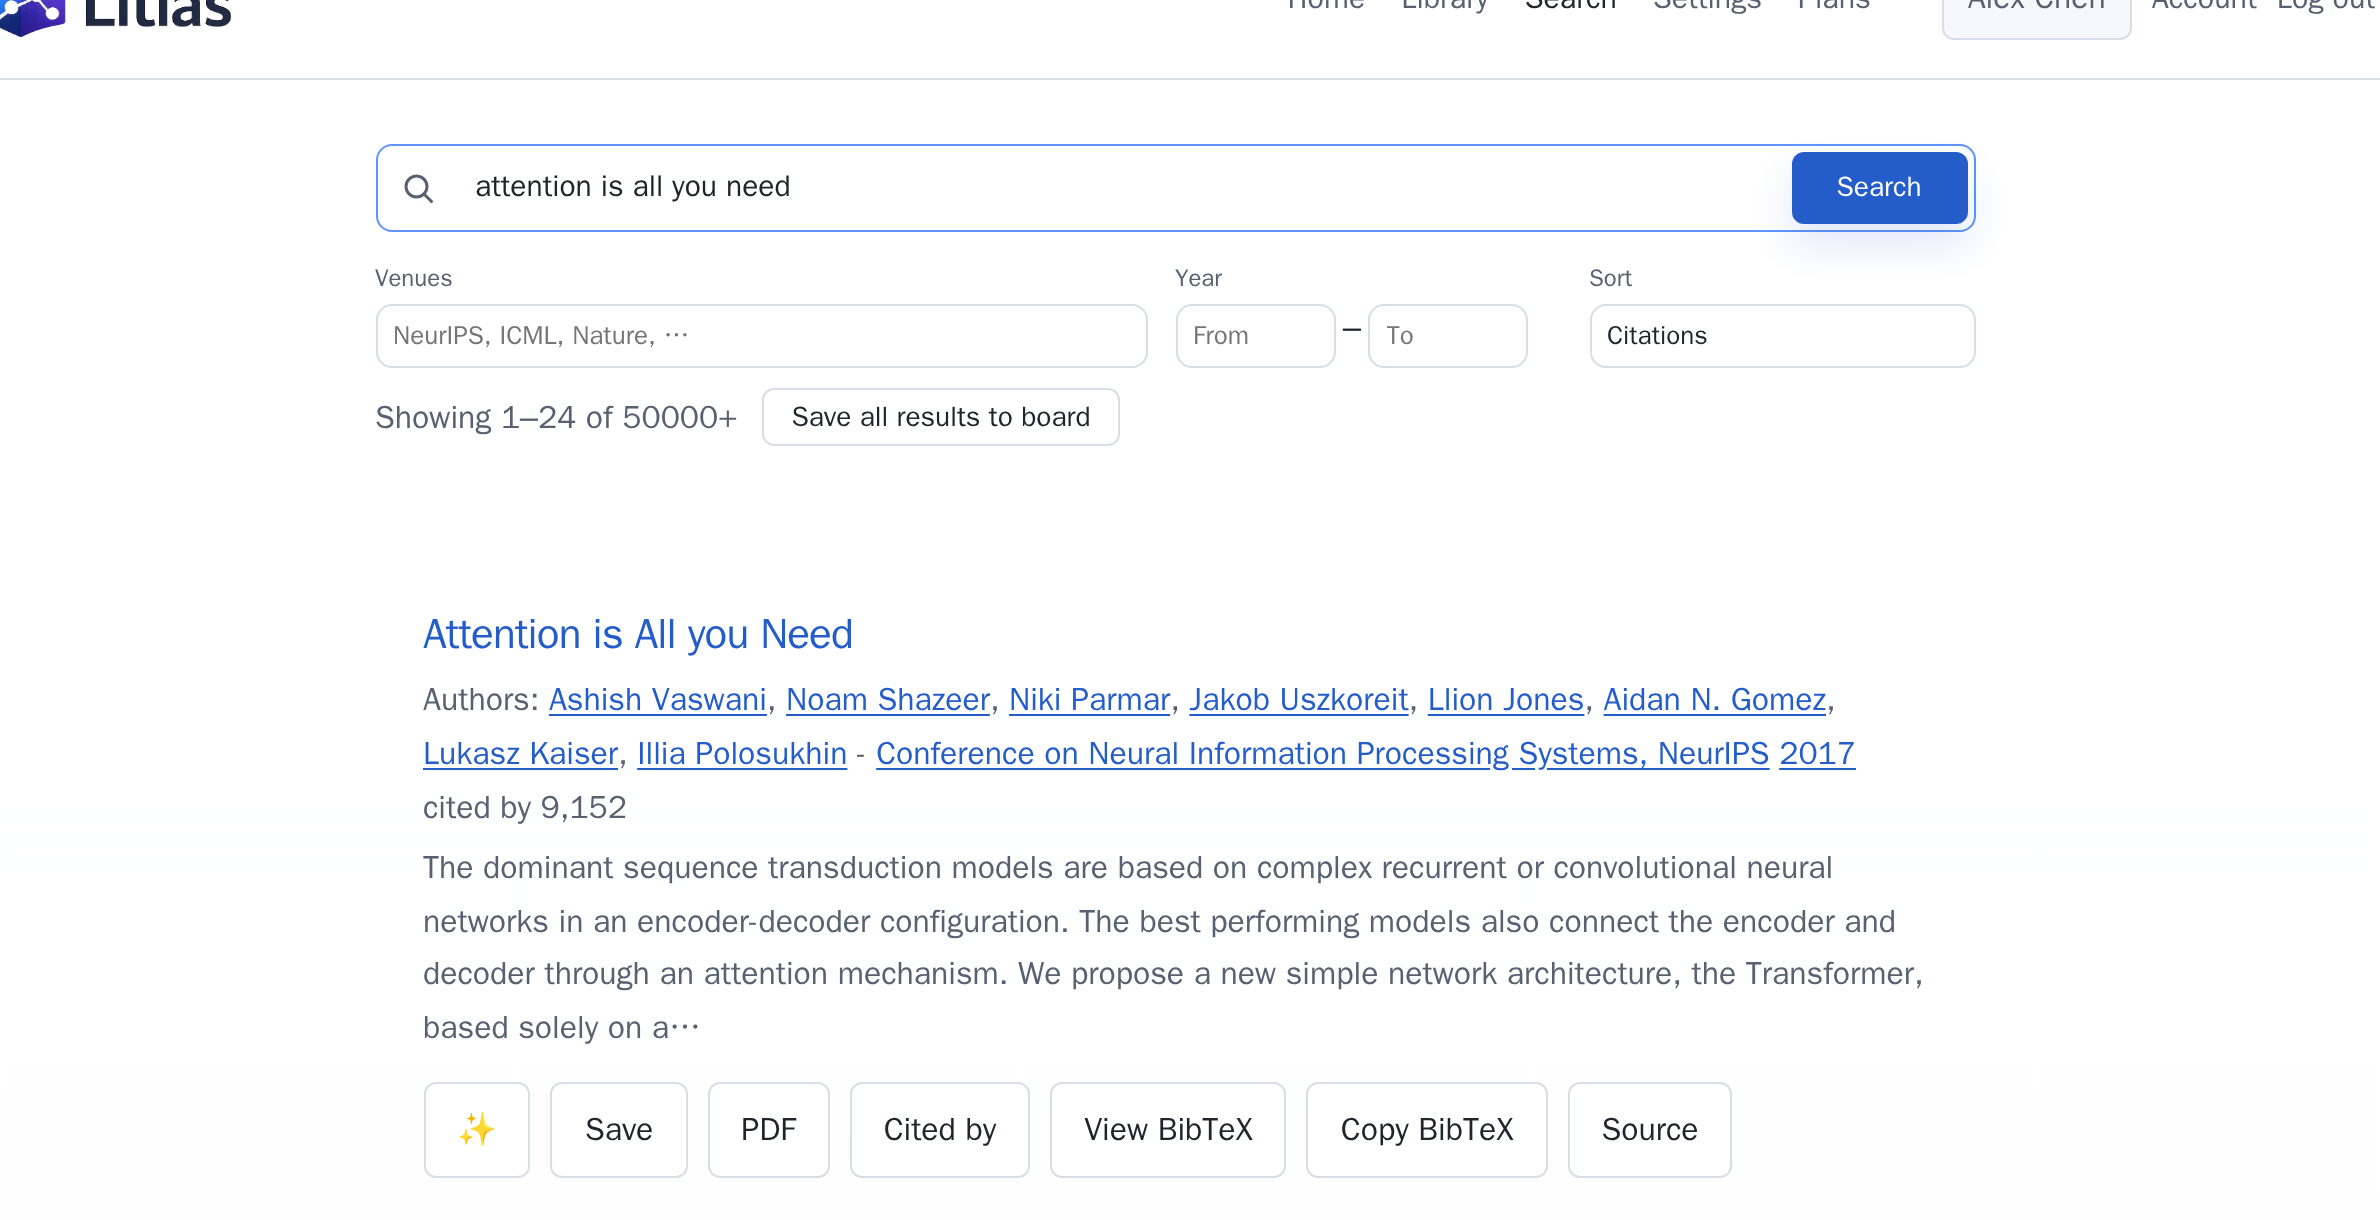2380x1220 pixels.
Task: Click View BibTeX
Action: pyautogui.click(x=1167, y=1129)
